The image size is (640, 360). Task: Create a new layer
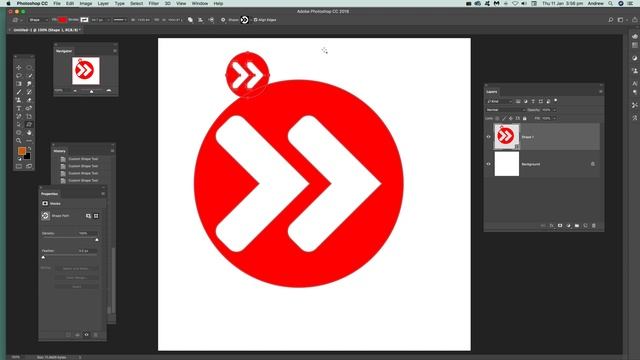585,225
